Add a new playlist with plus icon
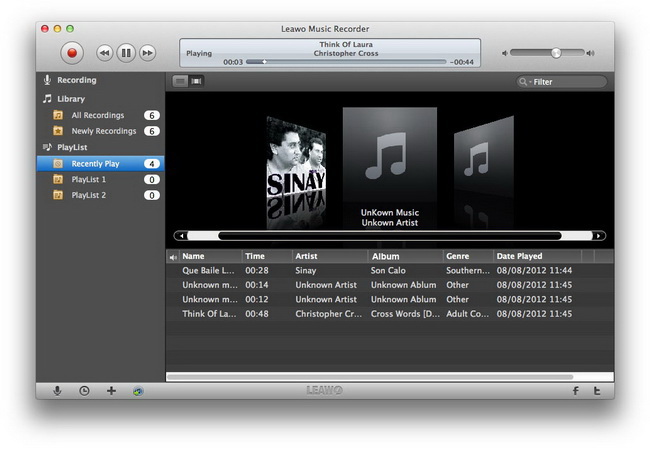Image resolution: width=650 pixels, height=449 pixels. (111, 390)
